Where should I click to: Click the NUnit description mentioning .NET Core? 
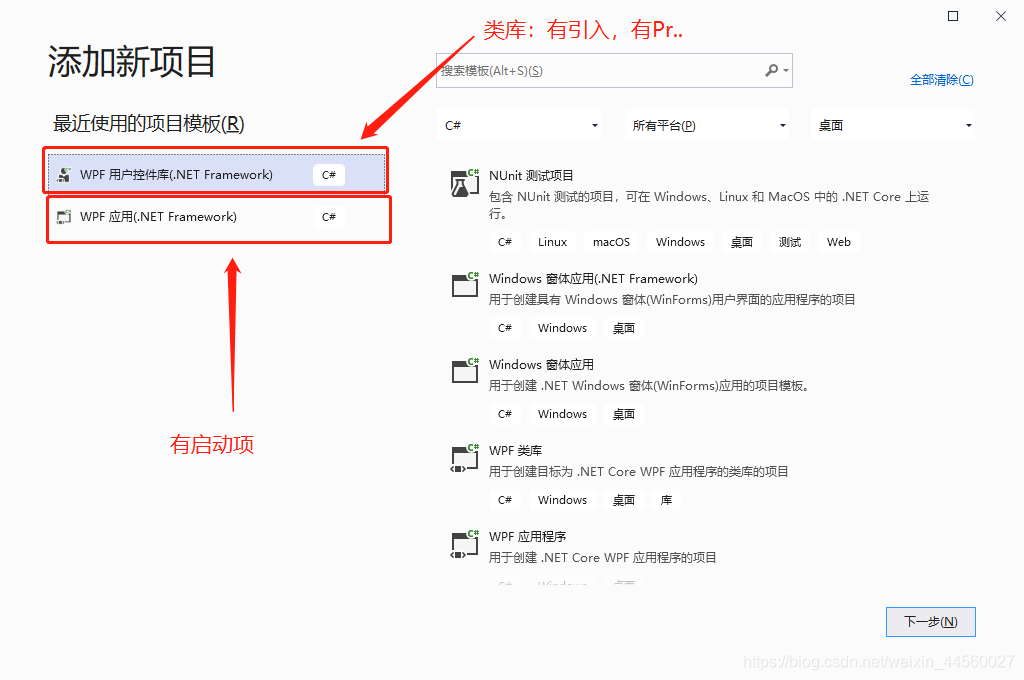coord(709,204)
